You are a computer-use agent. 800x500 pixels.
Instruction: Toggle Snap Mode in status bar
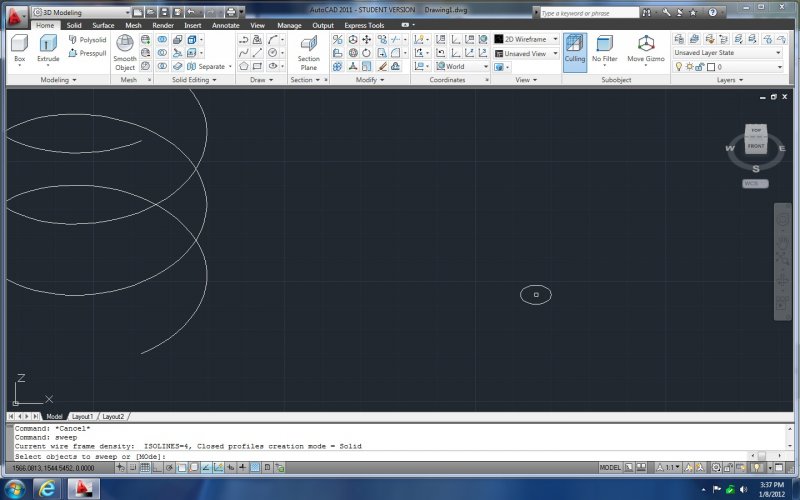click(x=133, y=467)
